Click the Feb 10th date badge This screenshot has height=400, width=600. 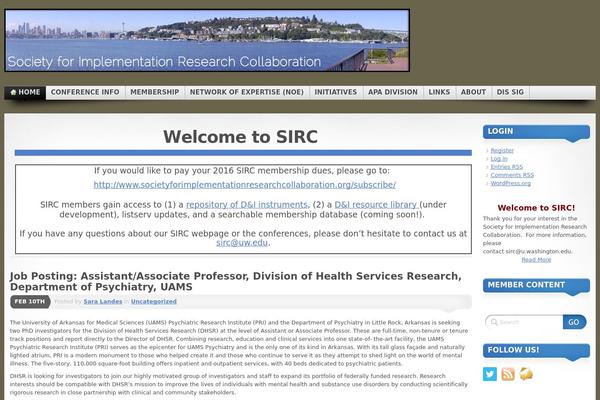(x=30, y=302)
